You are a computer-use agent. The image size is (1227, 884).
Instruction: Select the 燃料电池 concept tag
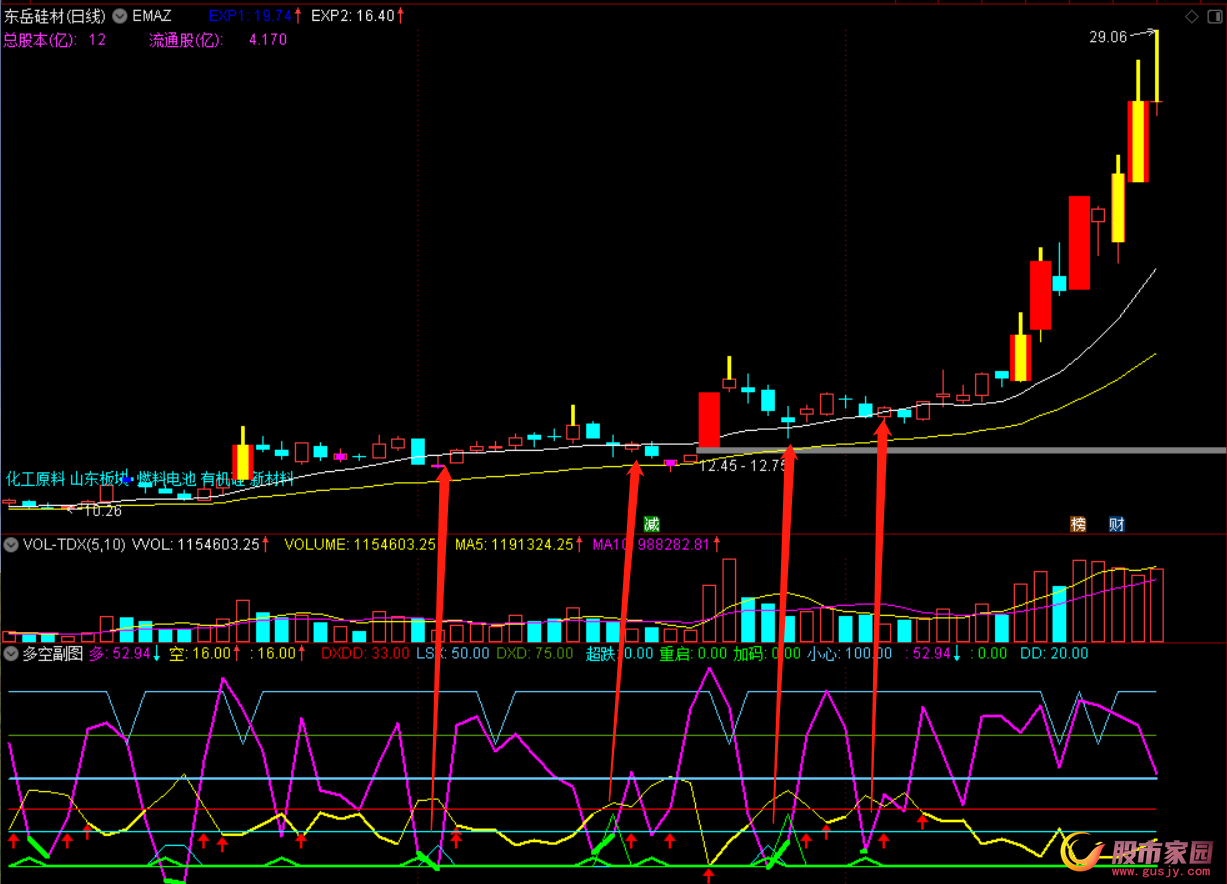166,479
